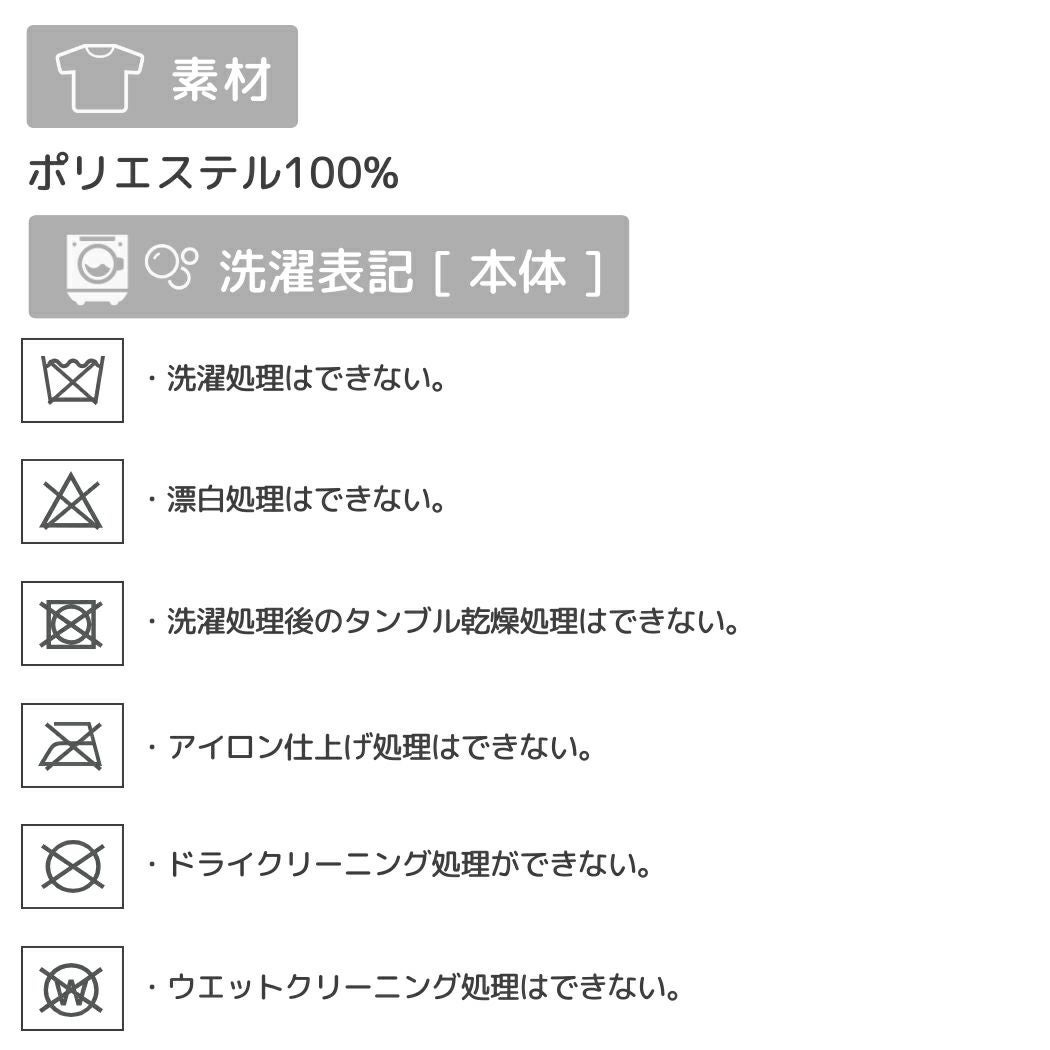Click the text アイロン仕上げ処理はできない
The image size is (1050, 1050).
[x=379, y=746]
